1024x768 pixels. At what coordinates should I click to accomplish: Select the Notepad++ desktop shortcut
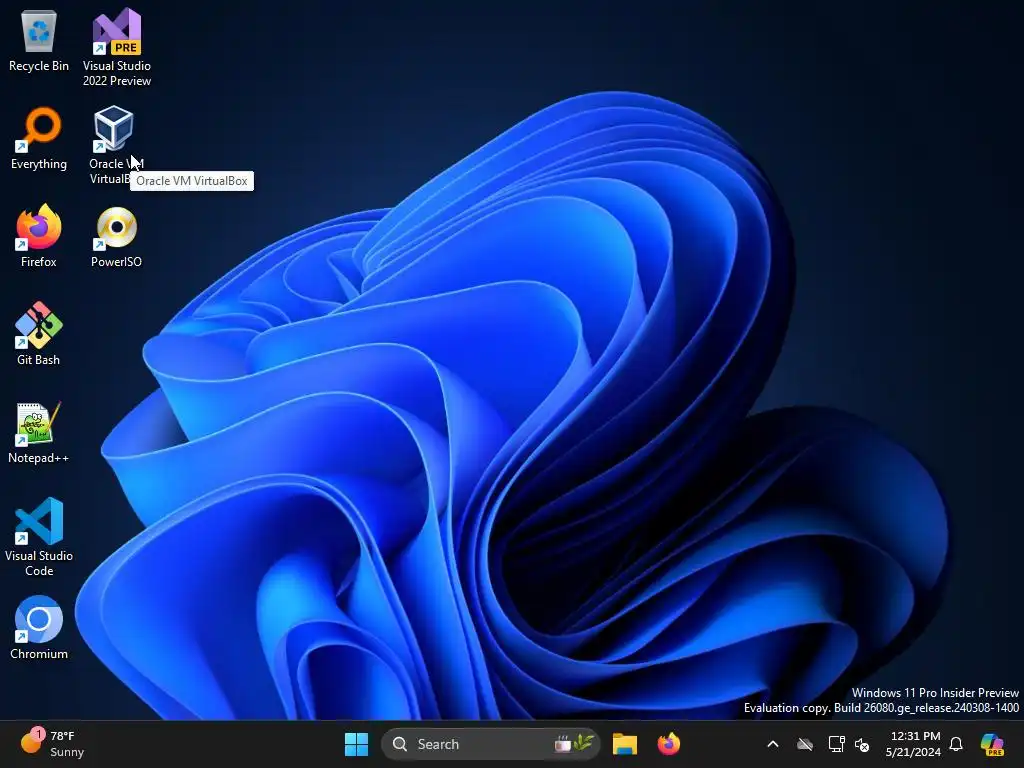point(39,432)
